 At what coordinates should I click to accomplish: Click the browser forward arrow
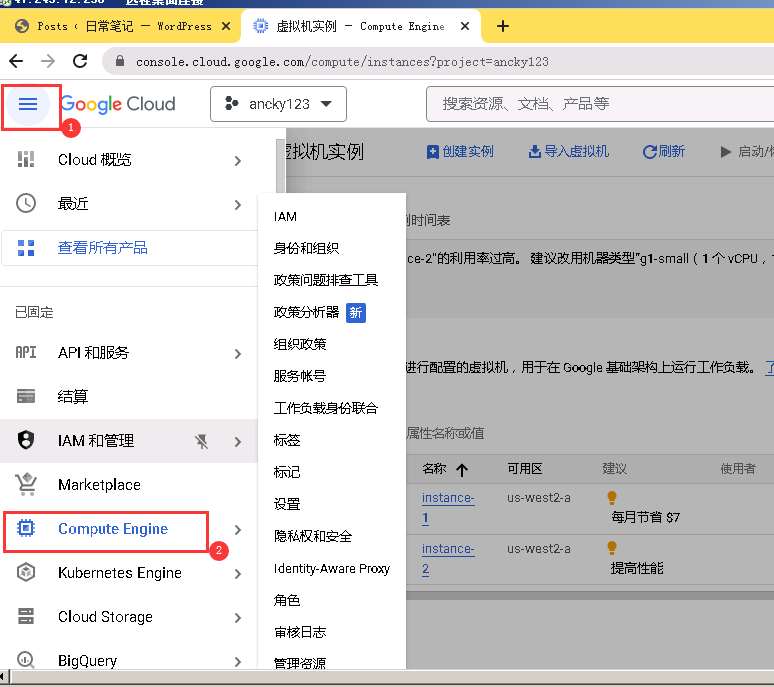48,61
